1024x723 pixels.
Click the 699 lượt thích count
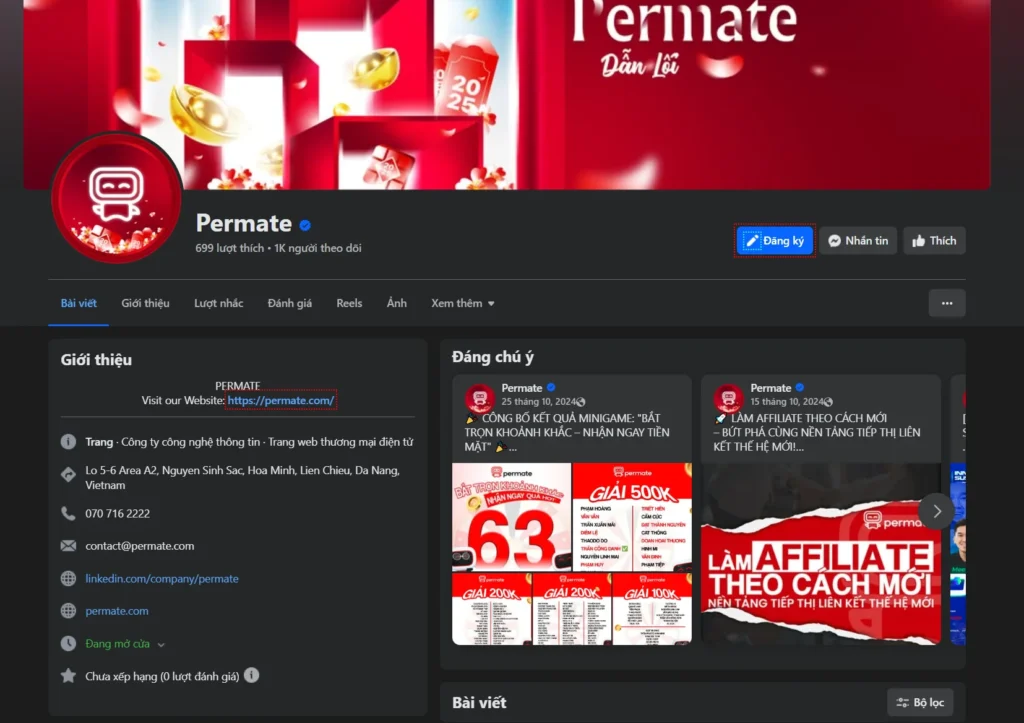click(230, 248)
